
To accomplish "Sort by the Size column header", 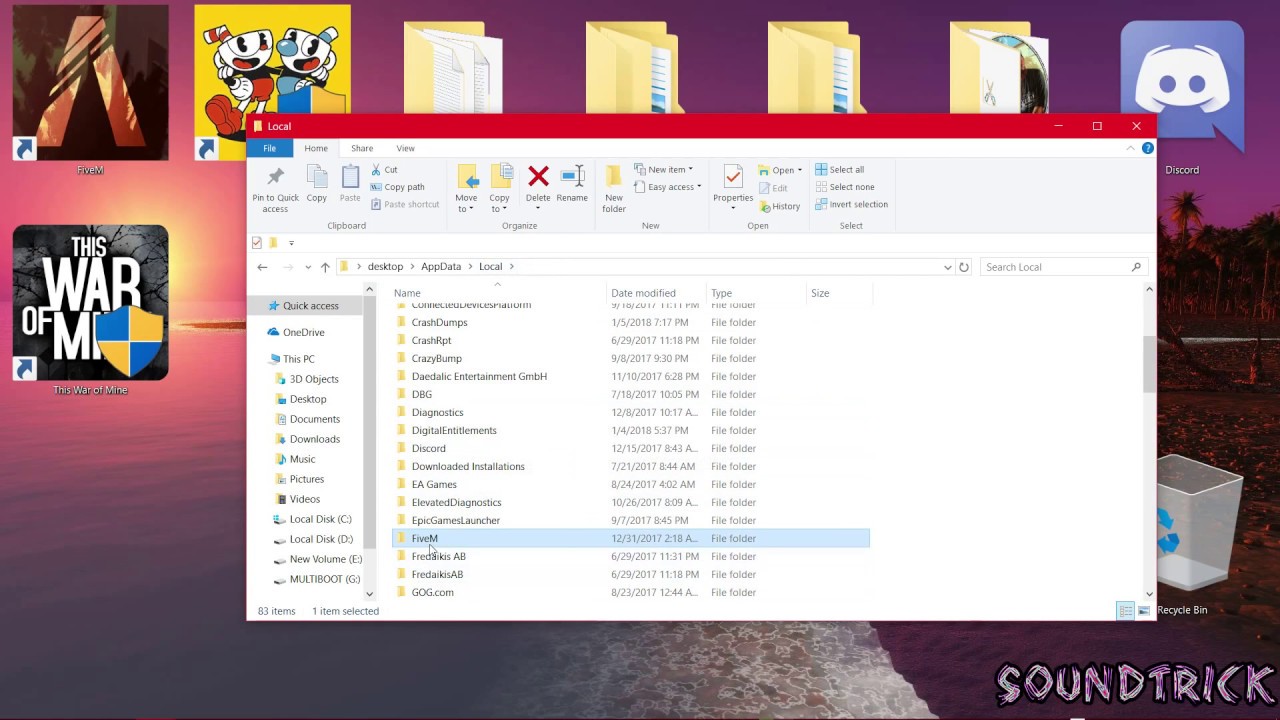I will point(839,293).
